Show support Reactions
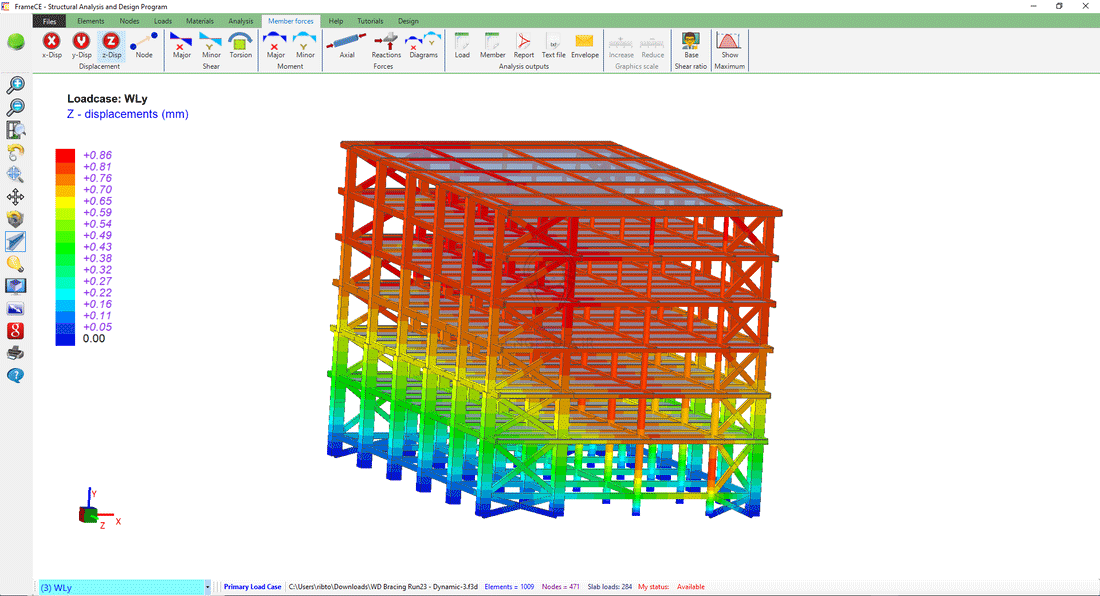The width and height of the screenshot is (1100, 596). tap(386, 44)
